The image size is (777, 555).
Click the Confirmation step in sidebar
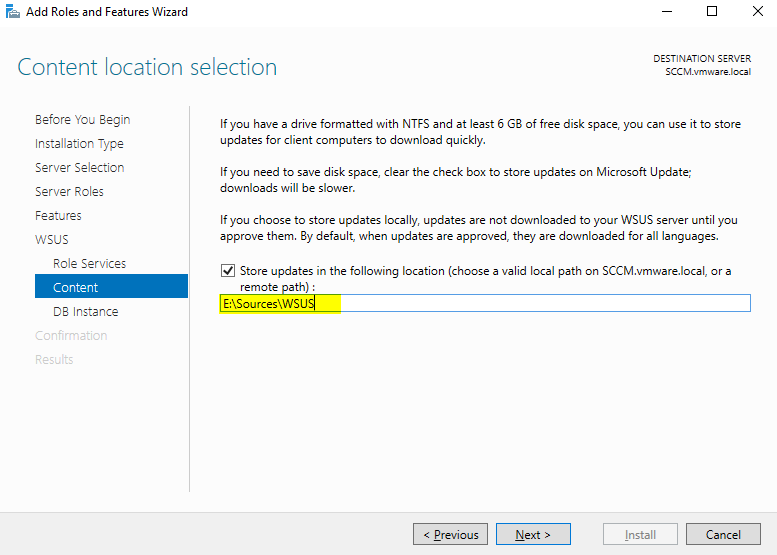[71, 335]
